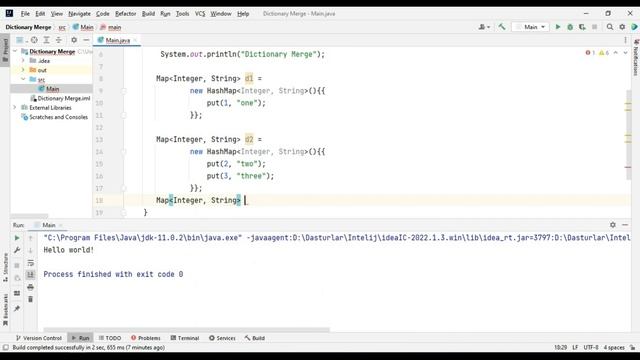The width and height of the screenshot is (640, 360).
Task: Build project with hammer icon
Action: pos(502,27)
